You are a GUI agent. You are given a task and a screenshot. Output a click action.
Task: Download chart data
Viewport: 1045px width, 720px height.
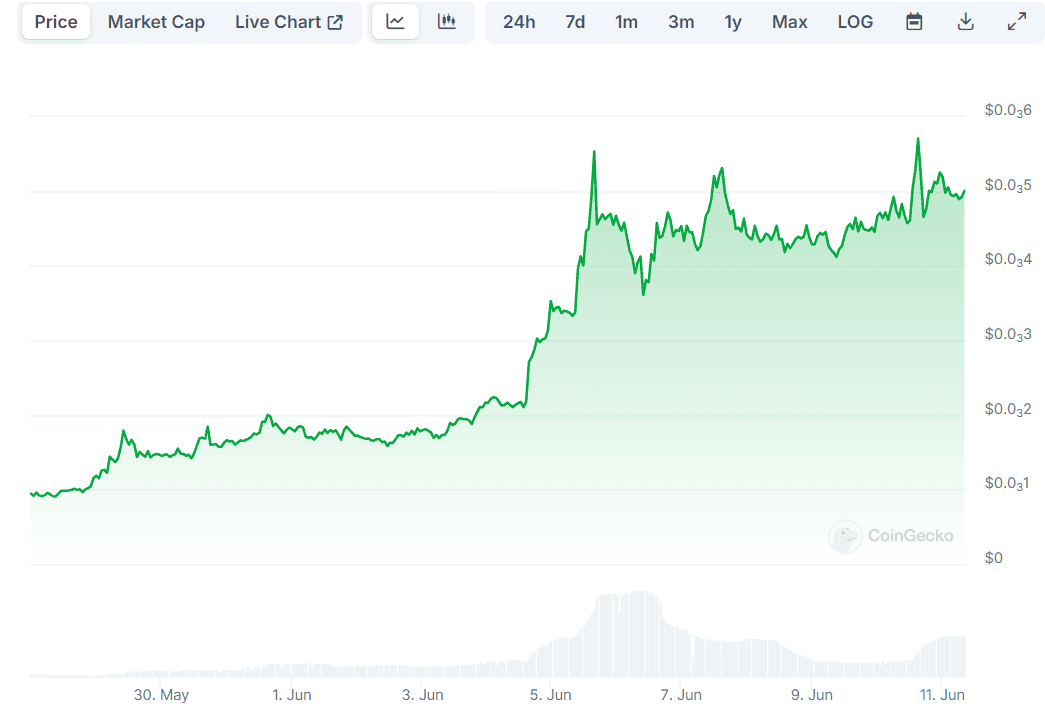pos(965,22)
